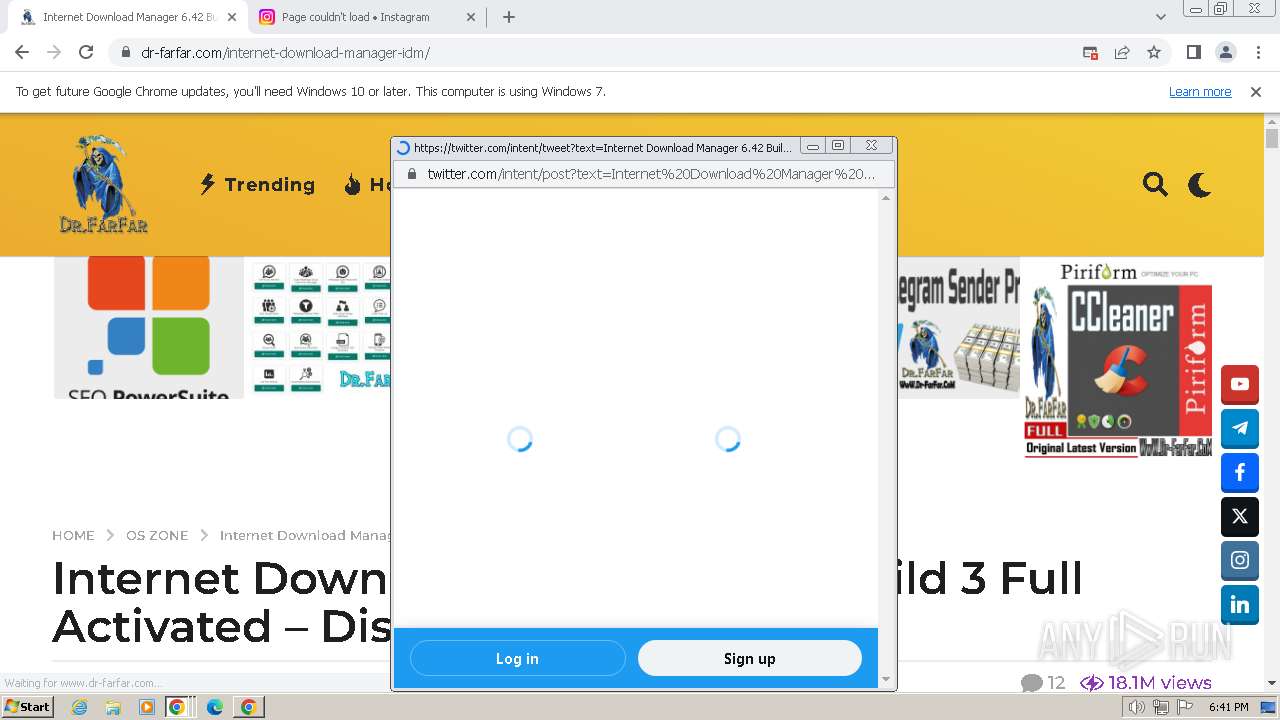Image resolution: width=1280 pixels, height=720 pixels.
Task: Open Dr.FarFar YouTube social button
Action: (x=1240, y=384)
